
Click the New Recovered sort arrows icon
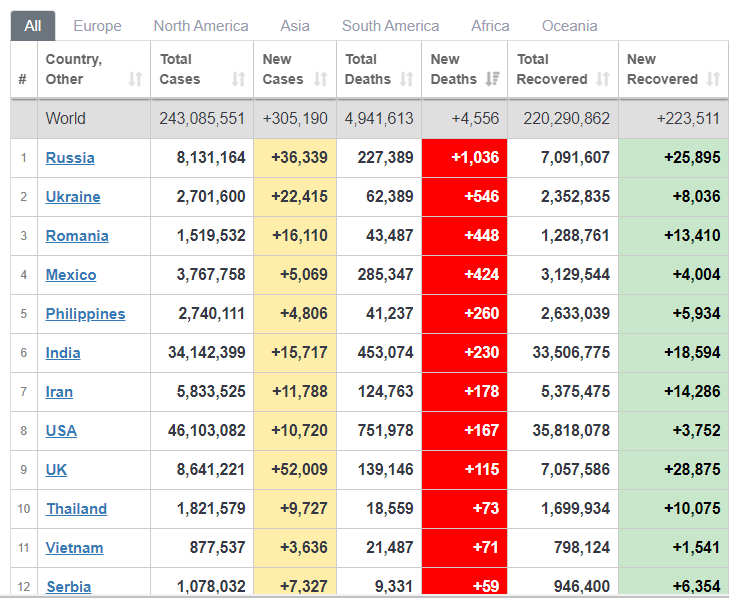click(712, 79)
